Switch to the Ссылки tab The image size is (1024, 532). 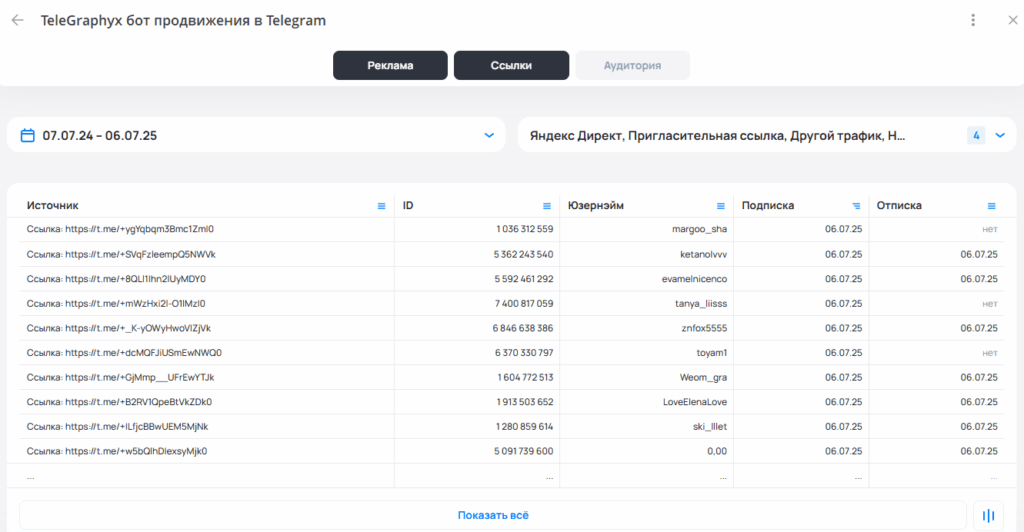point(511,66)
